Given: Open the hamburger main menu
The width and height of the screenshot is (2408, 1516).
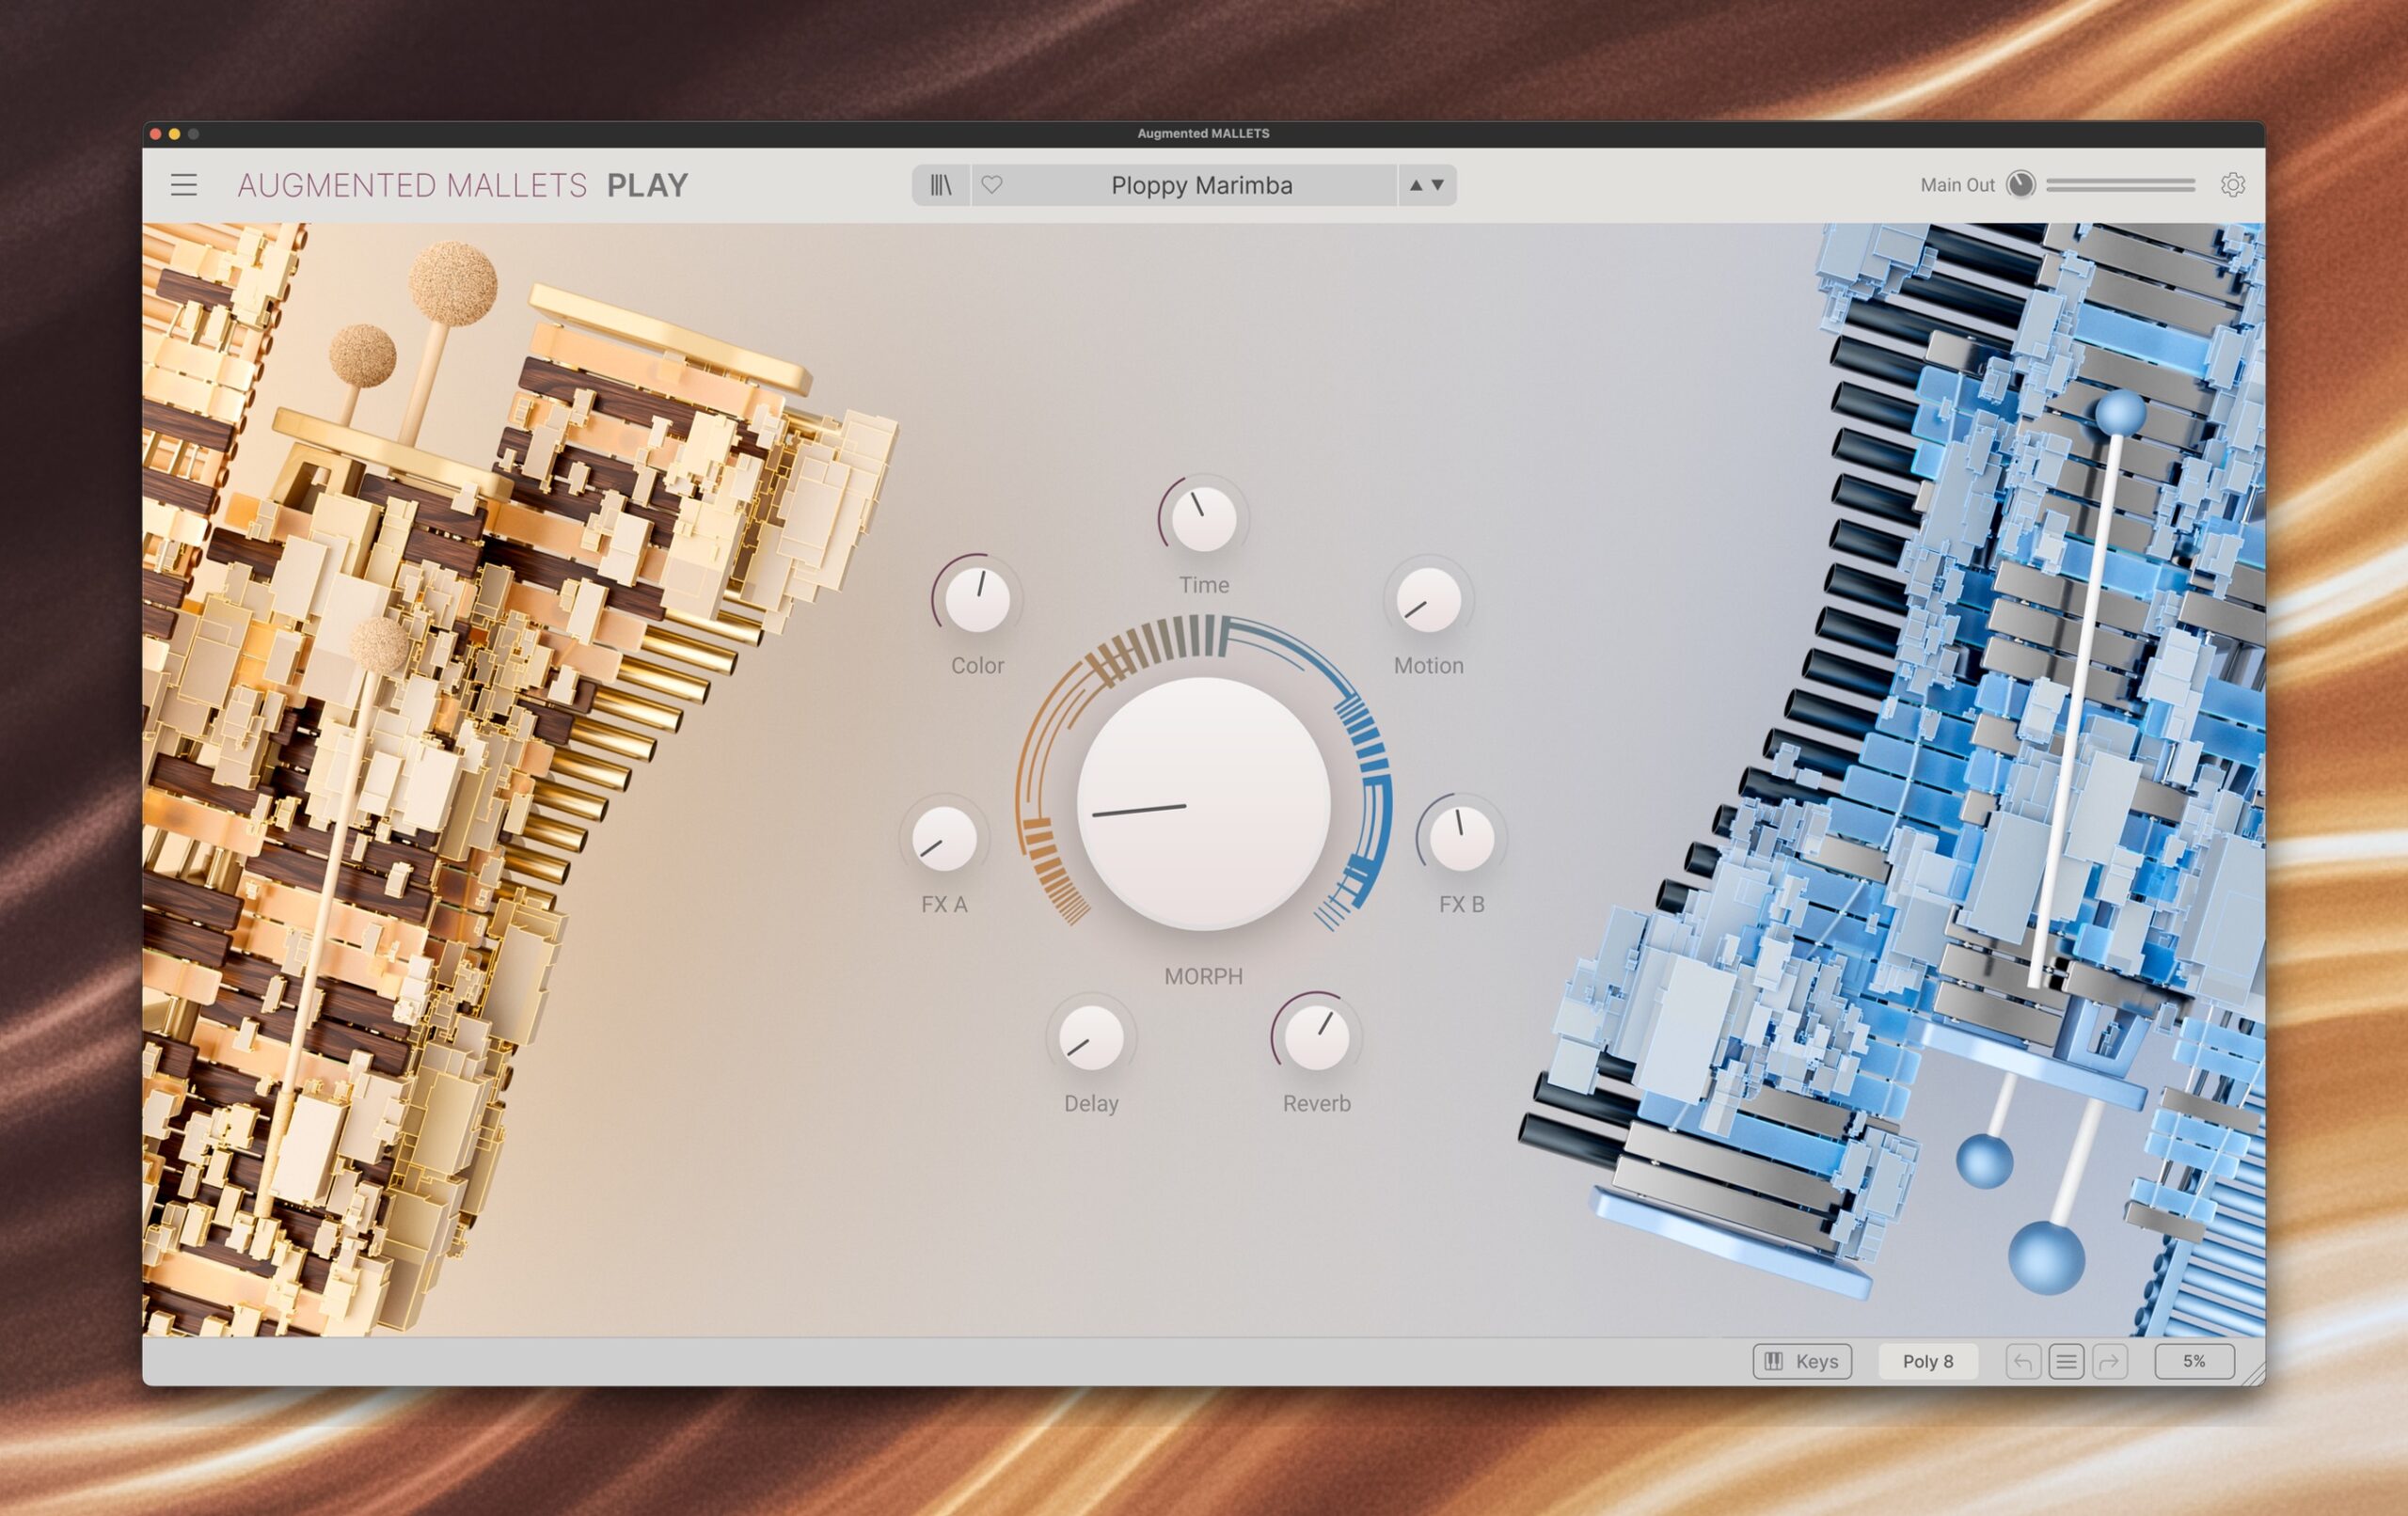Looking at the screenshot, I should [x=183, y=185].
